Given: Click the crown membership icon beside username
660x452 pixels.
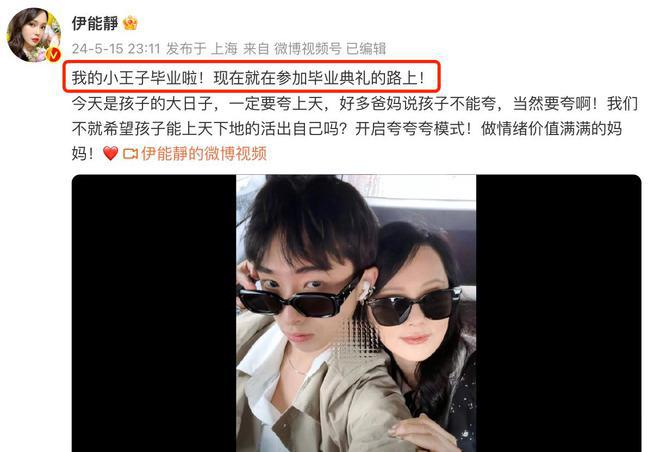Looking at the screenshot, I should point(130,23).
